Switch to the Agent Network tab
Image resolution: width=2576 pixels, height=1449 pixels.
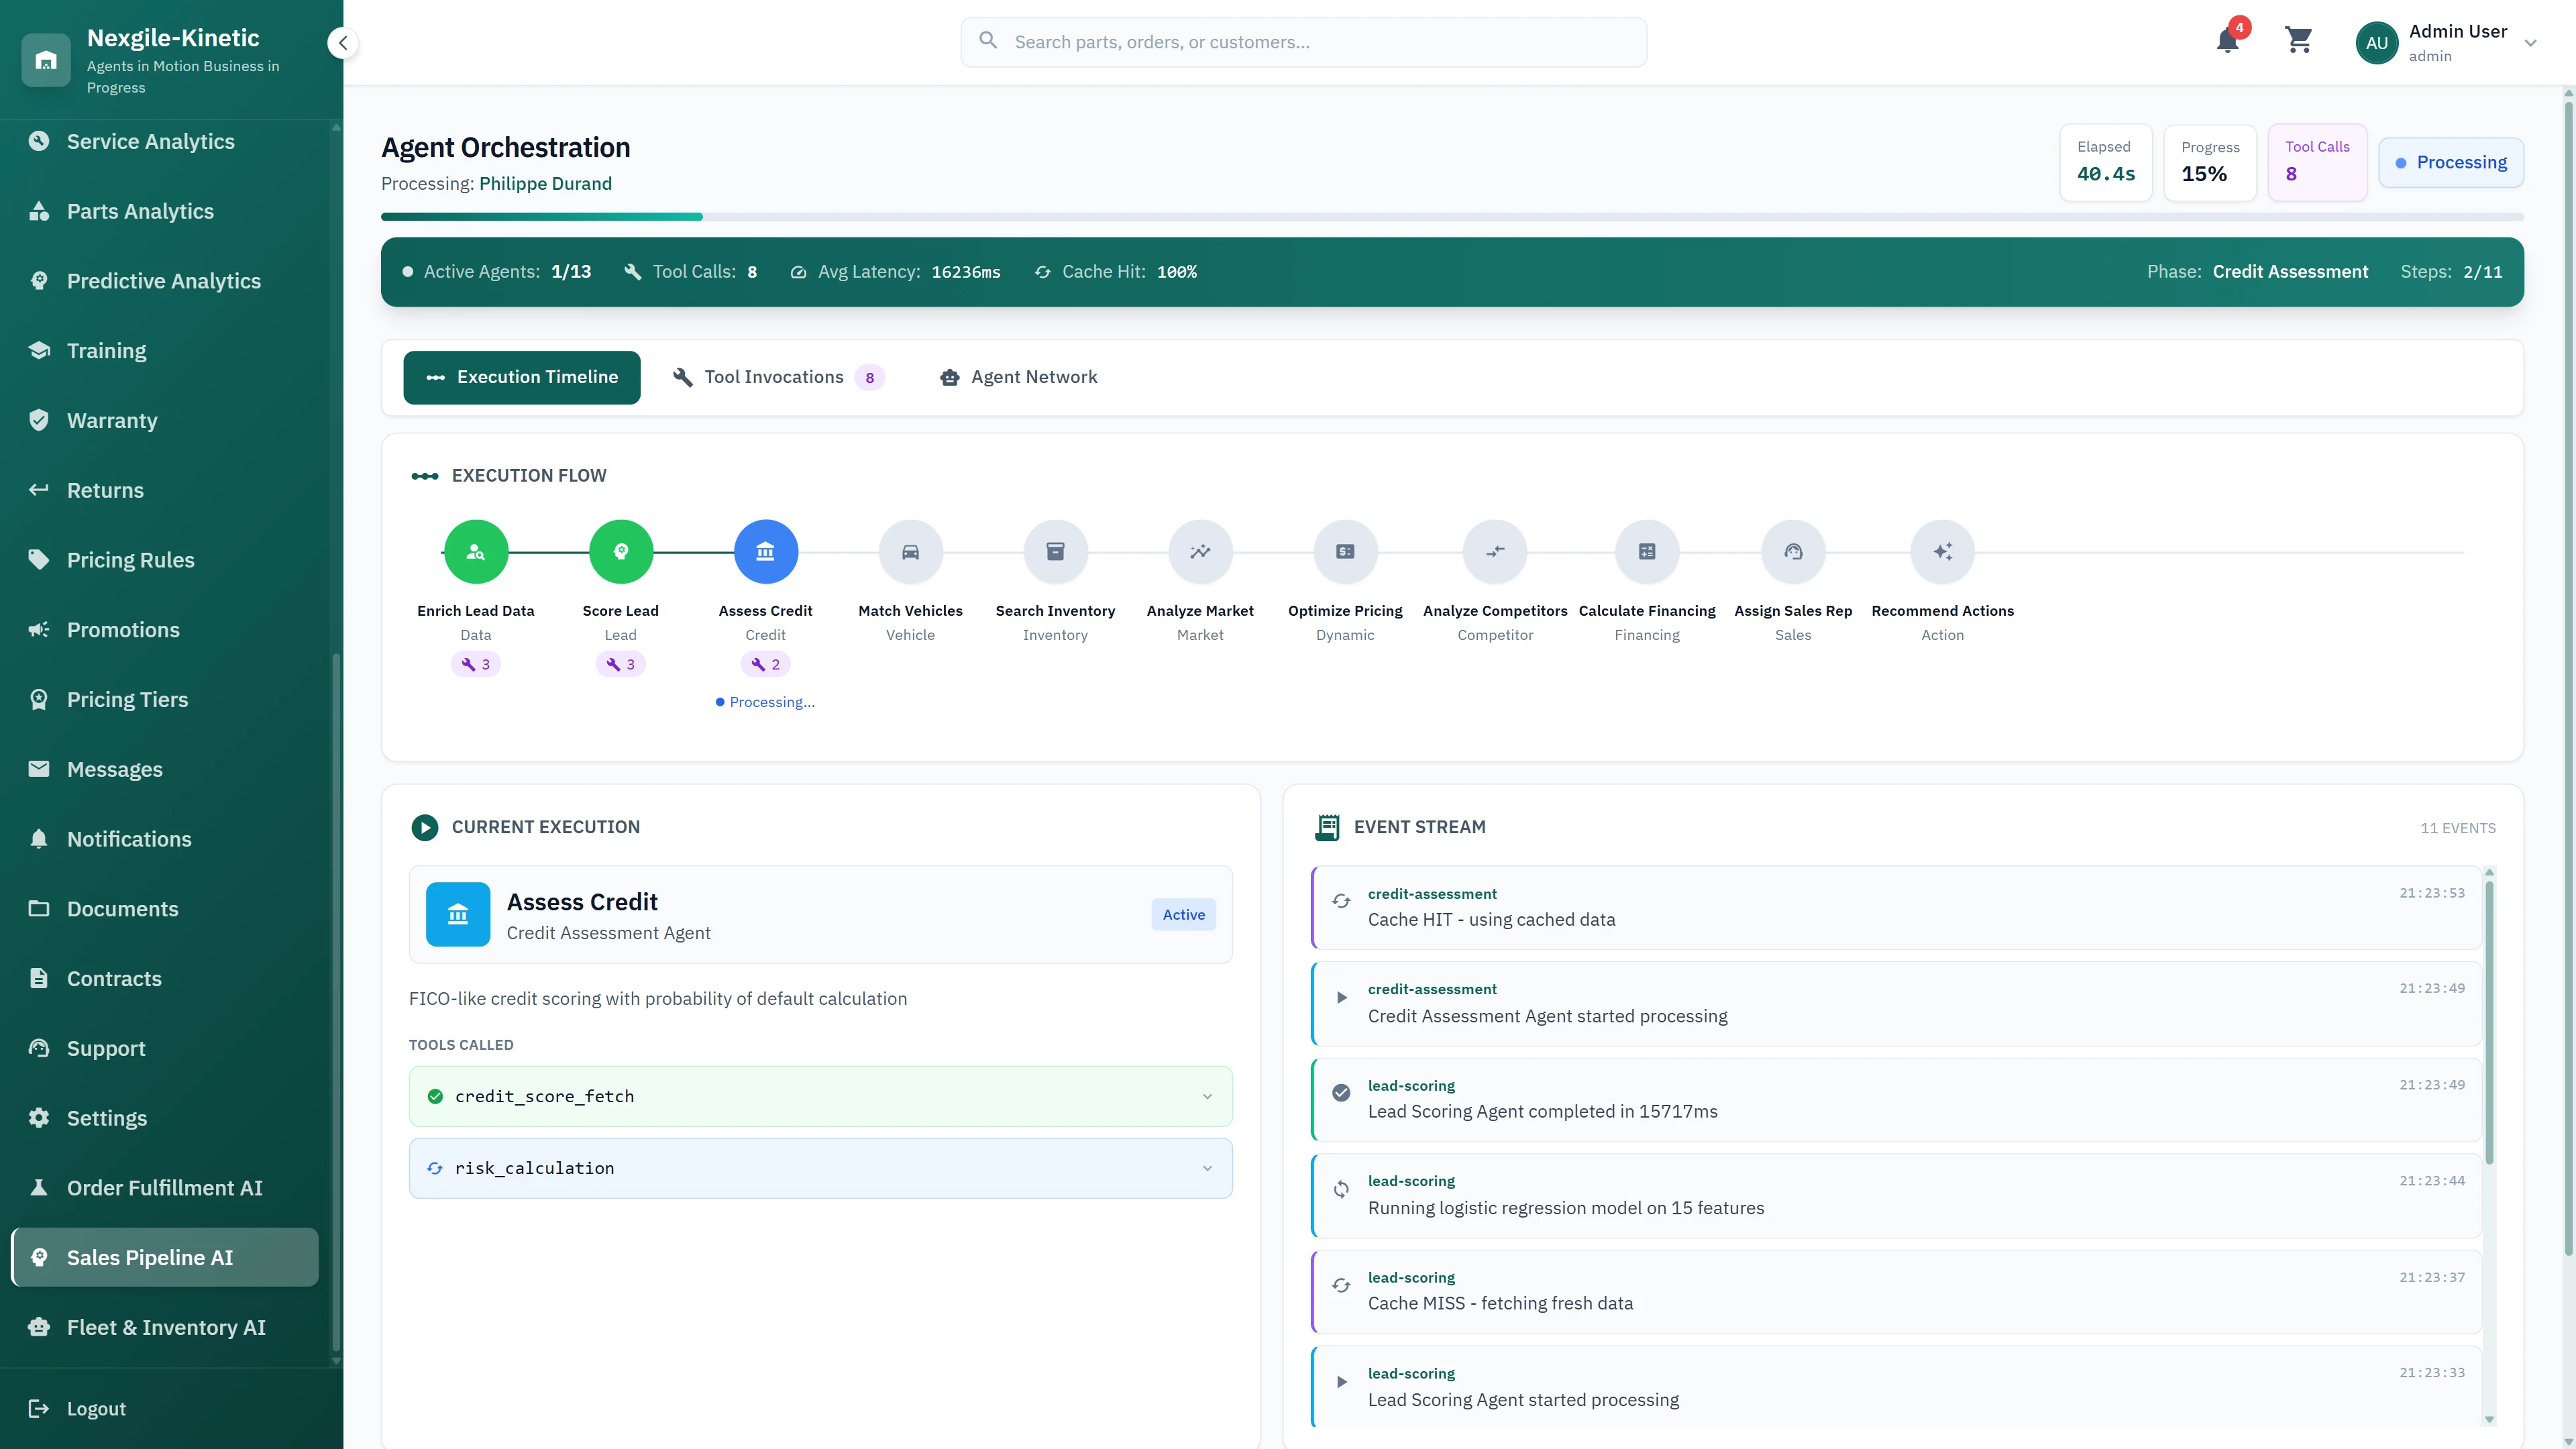[1017, 377]
